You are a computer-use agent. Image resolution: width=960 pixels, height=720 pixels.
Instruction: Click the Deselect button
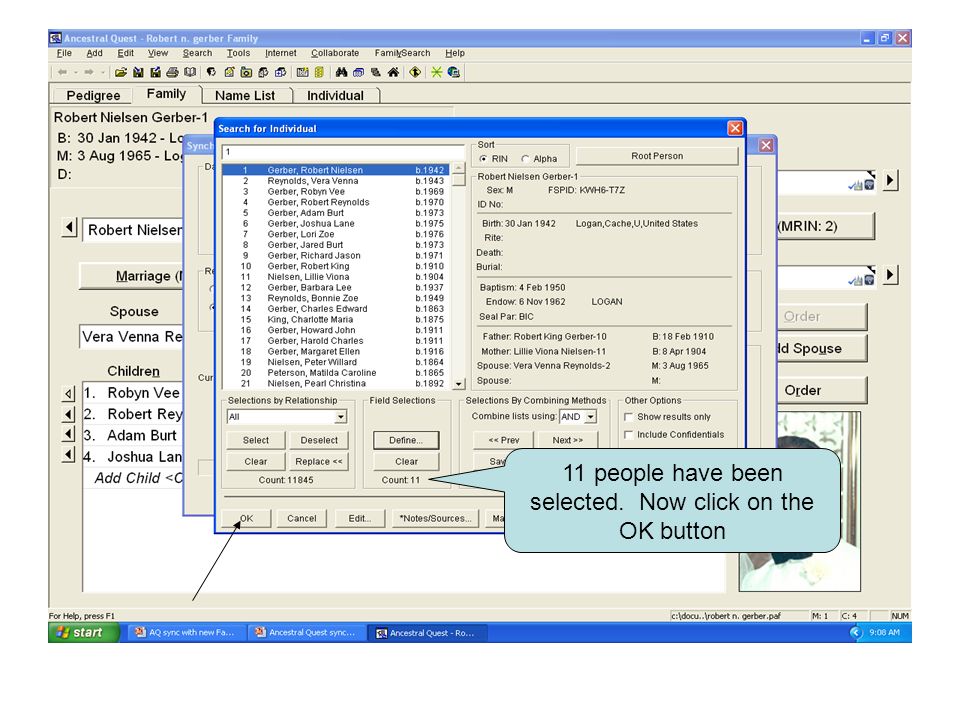pos(319,440)
